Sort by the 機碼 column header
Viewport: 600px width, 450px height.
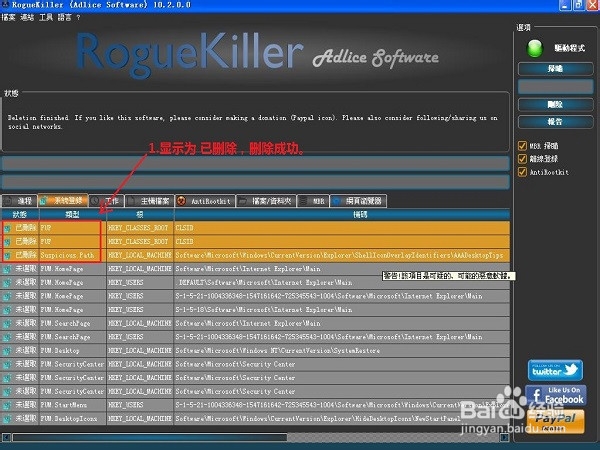tap(342, 215)
